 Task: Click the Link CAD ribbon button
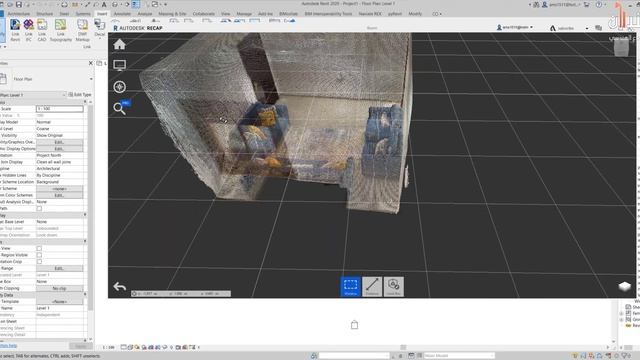(x=42, y=31)
